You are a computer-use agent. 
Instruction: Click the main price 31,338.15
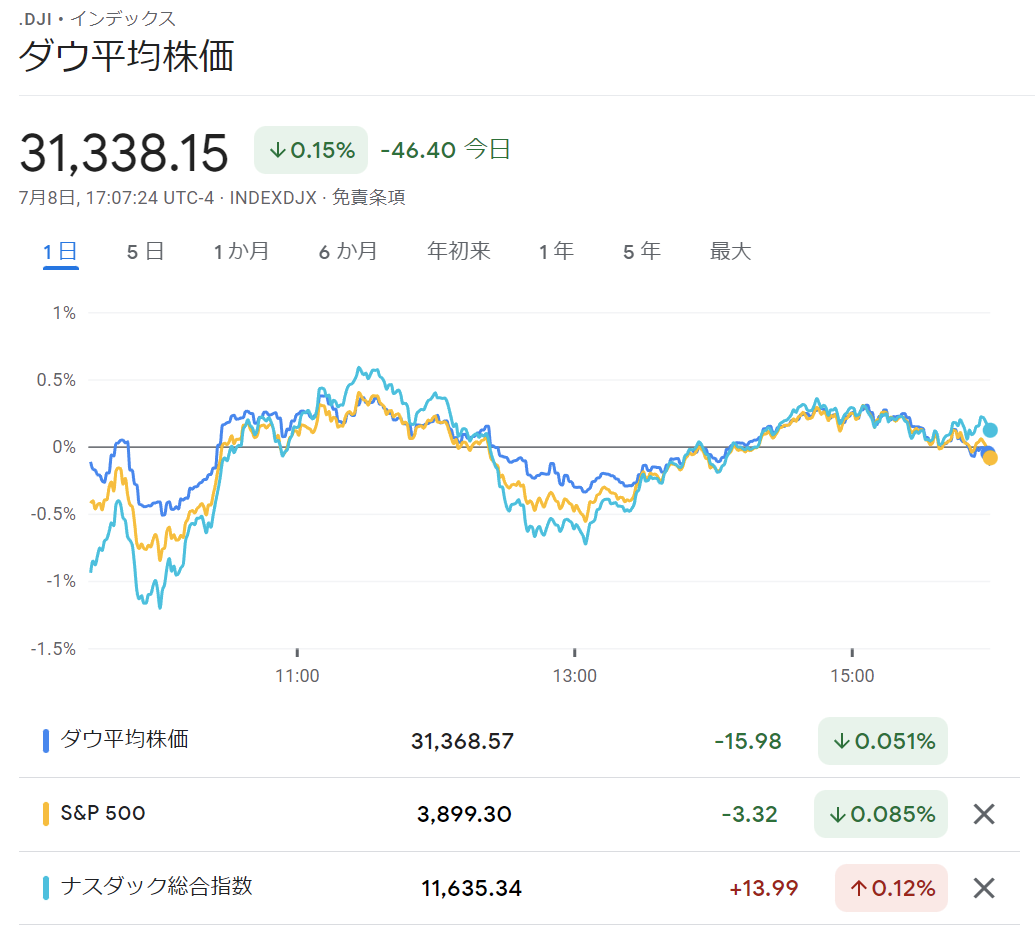(124, 153)
